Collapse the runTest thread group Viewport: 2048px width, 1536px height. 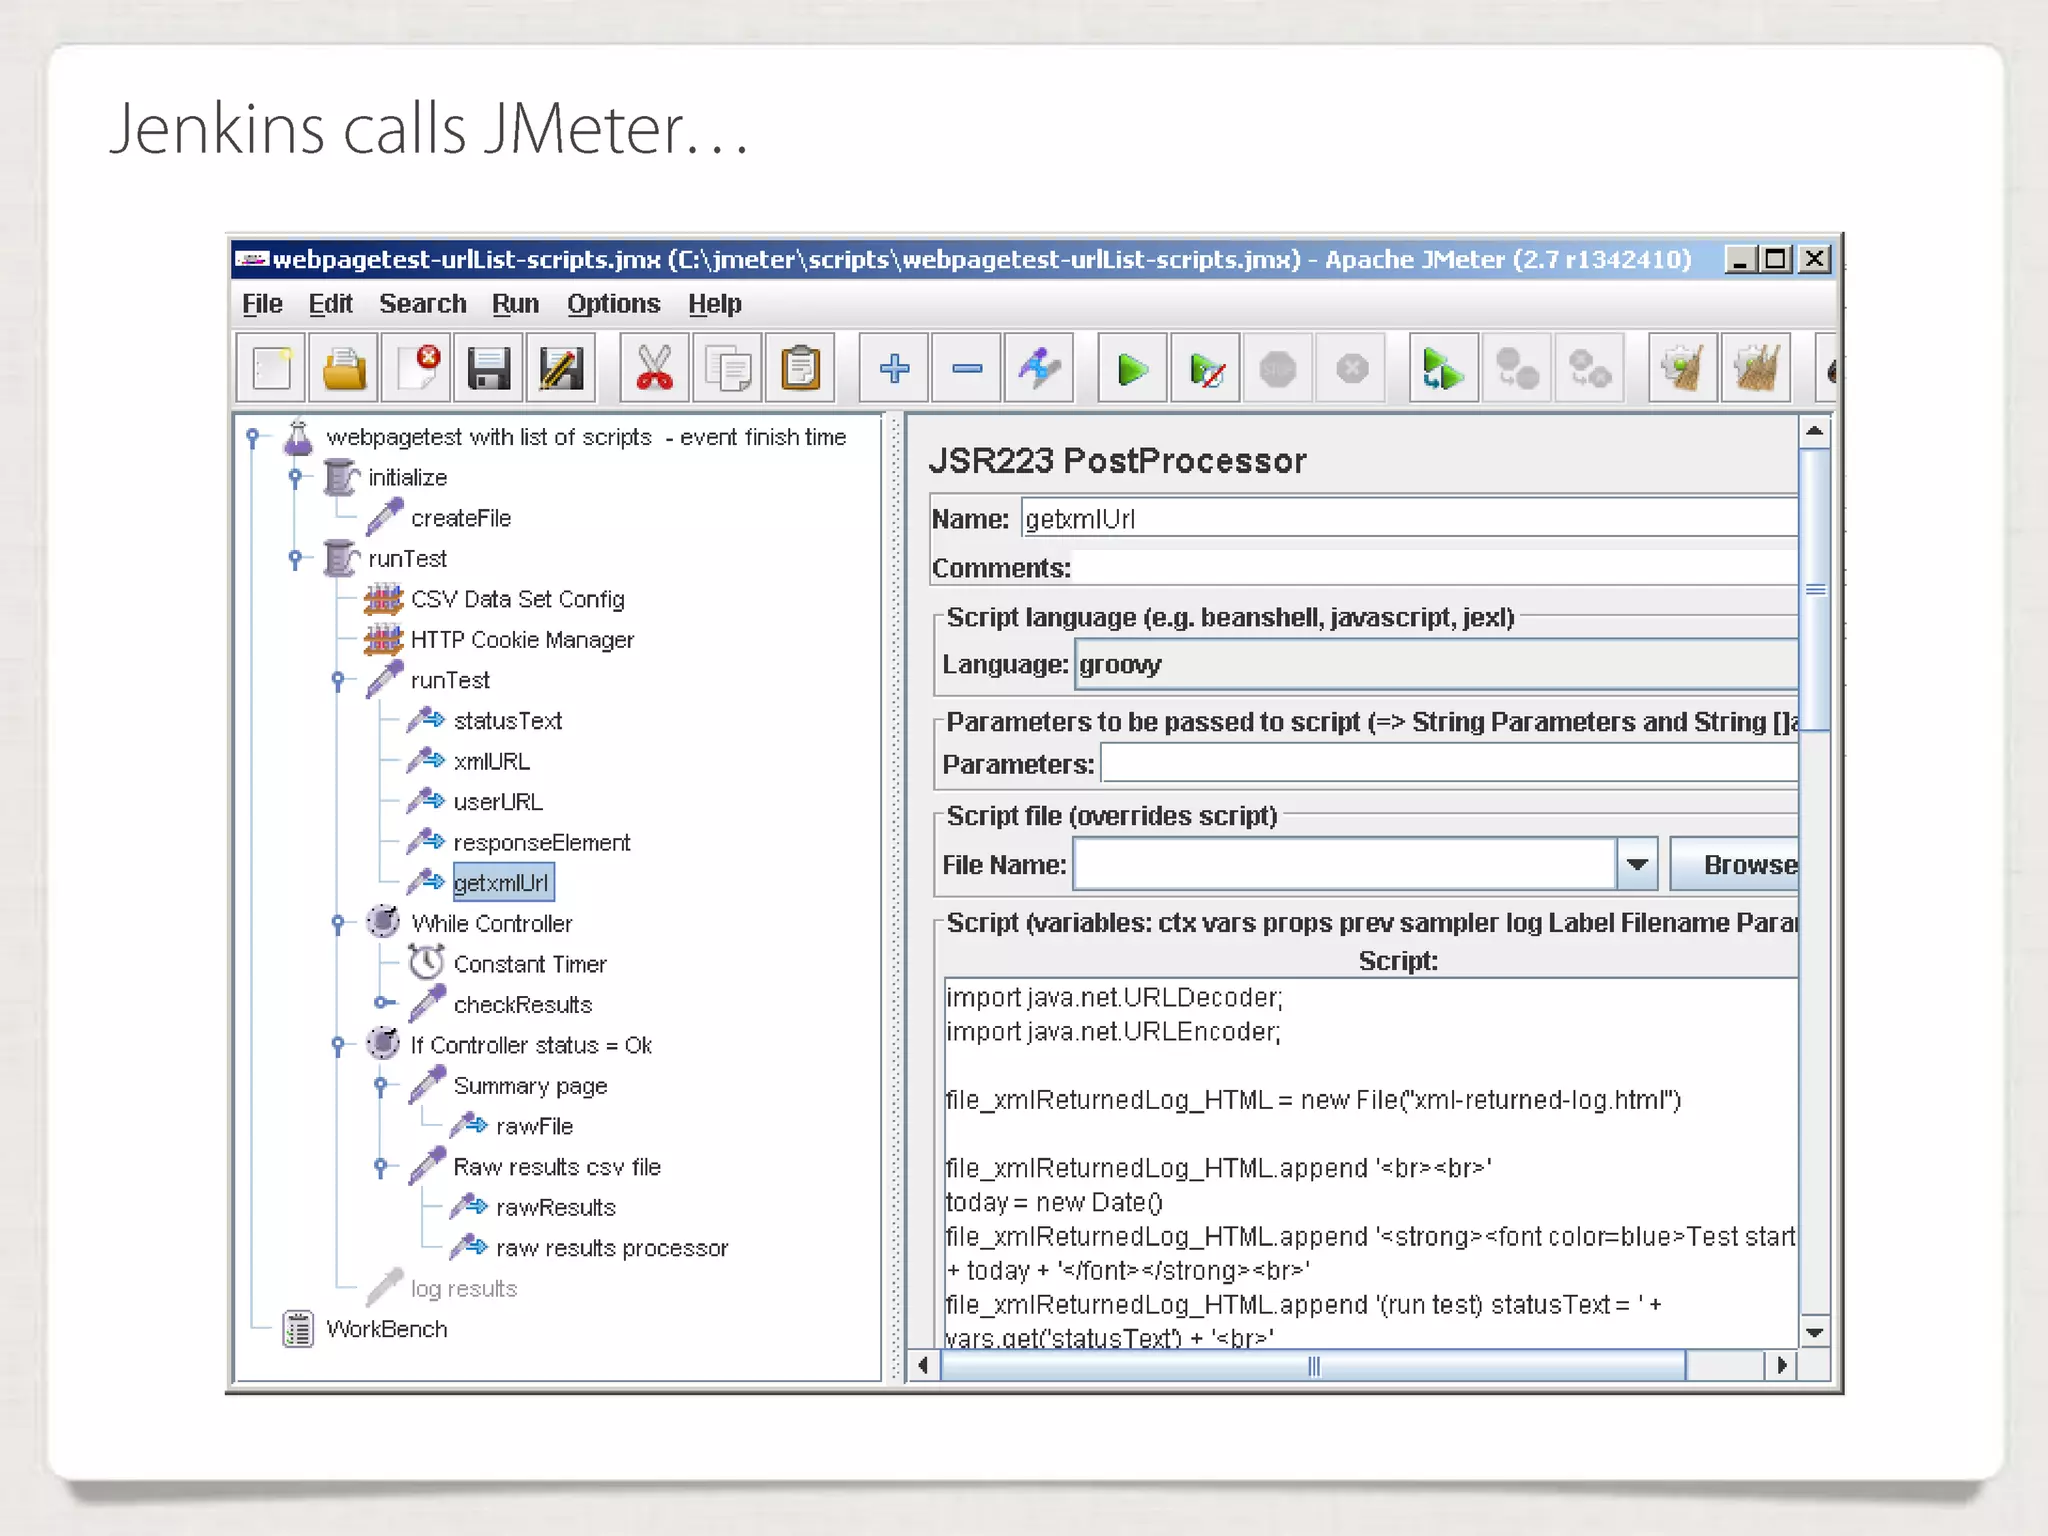295,559
